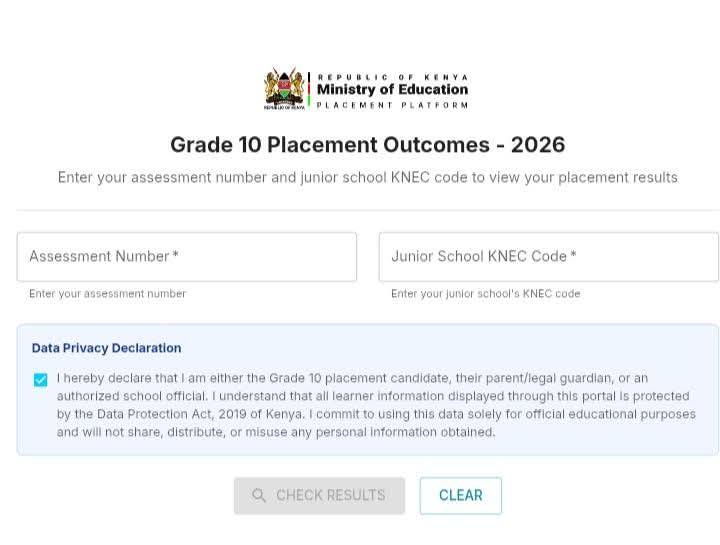Click the 'I hereby declare' declaration paragraph
The width and height of the screenshot is (720, 545).
[377, 405]
